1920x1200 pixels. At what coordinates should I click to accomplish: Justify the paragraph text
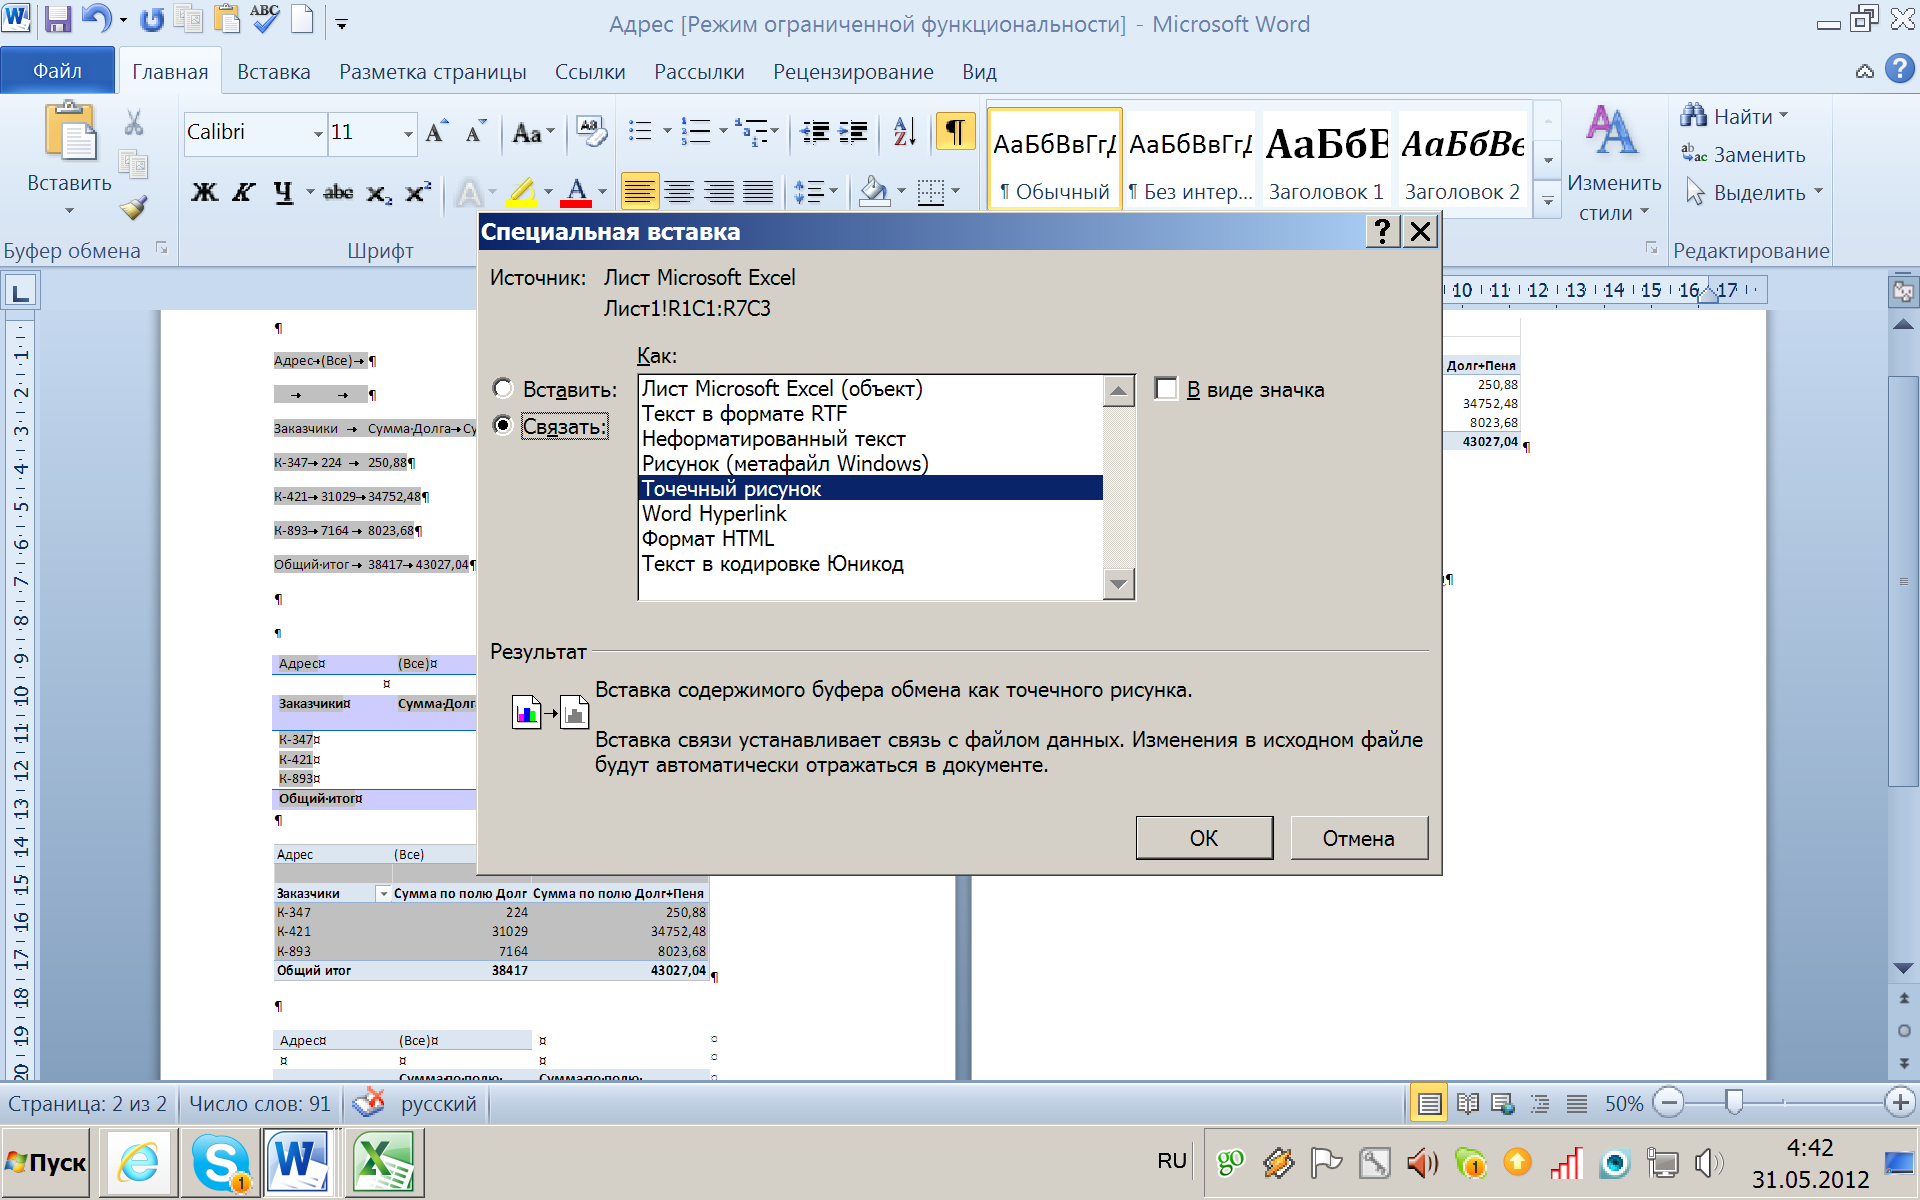758,191
